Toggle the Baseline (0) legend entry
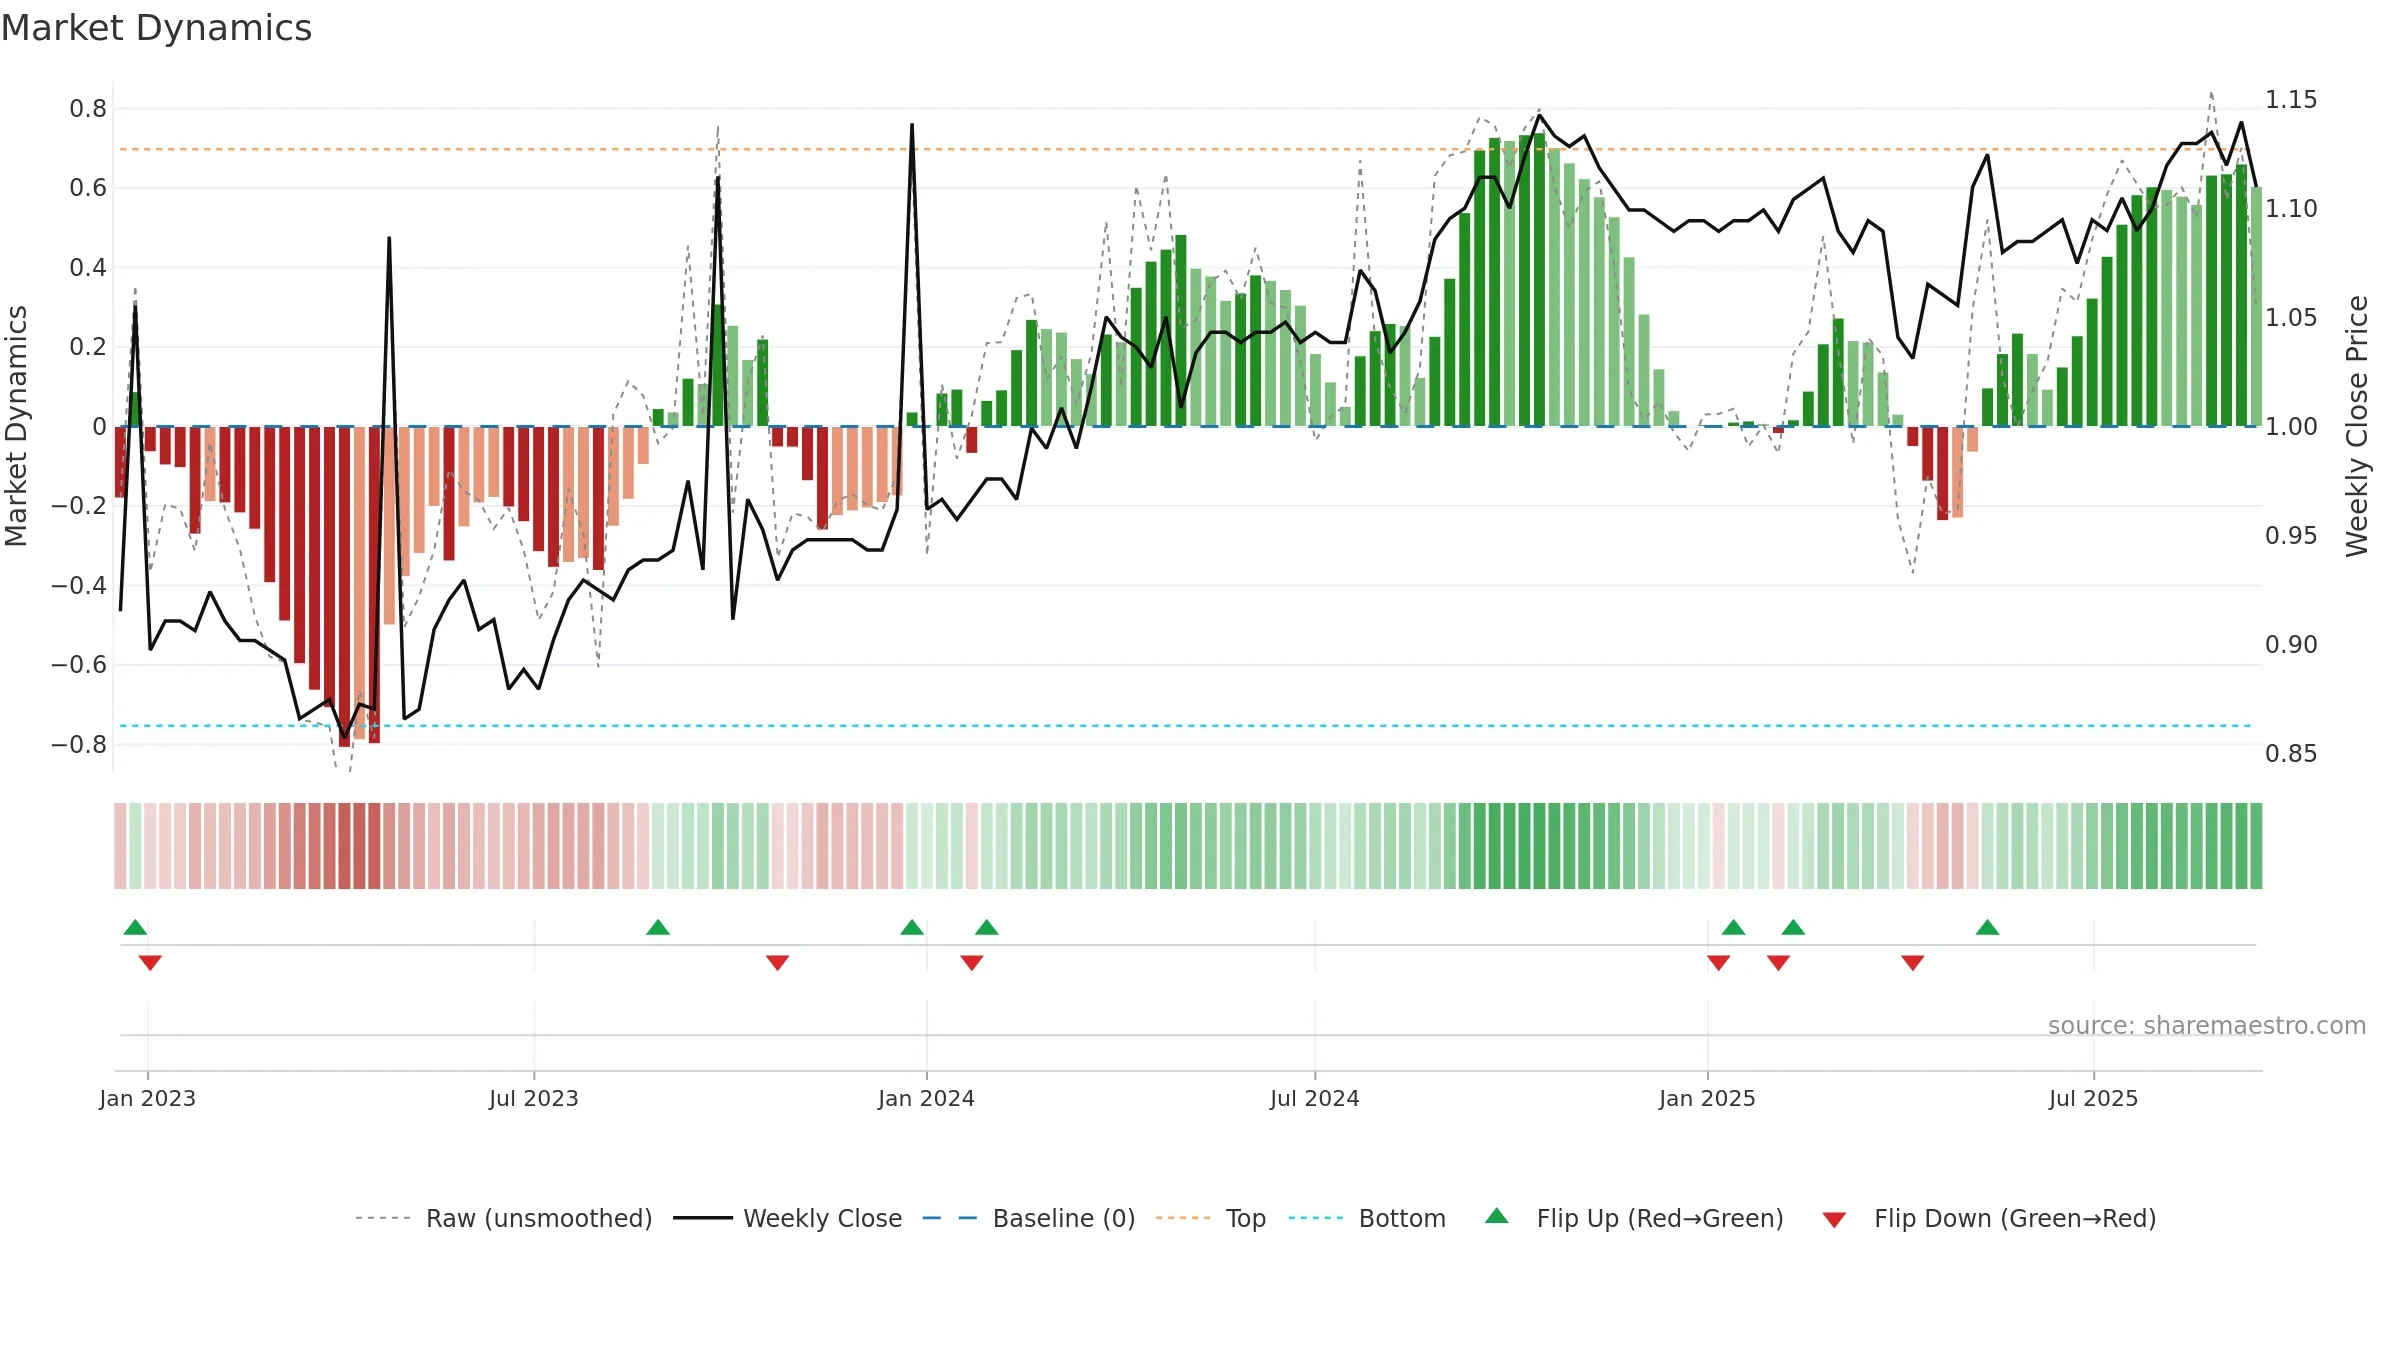The width and height of the screenshot is (2400, 1350). coord(1029,1218)
